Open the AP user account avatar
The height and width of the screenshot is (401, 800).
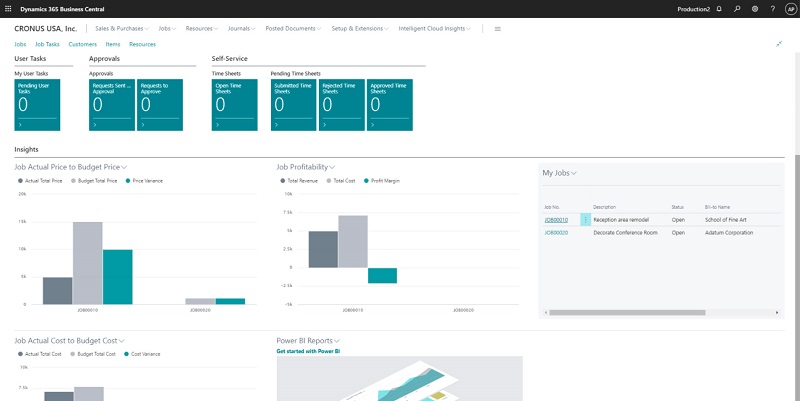(x=790, y=8)
